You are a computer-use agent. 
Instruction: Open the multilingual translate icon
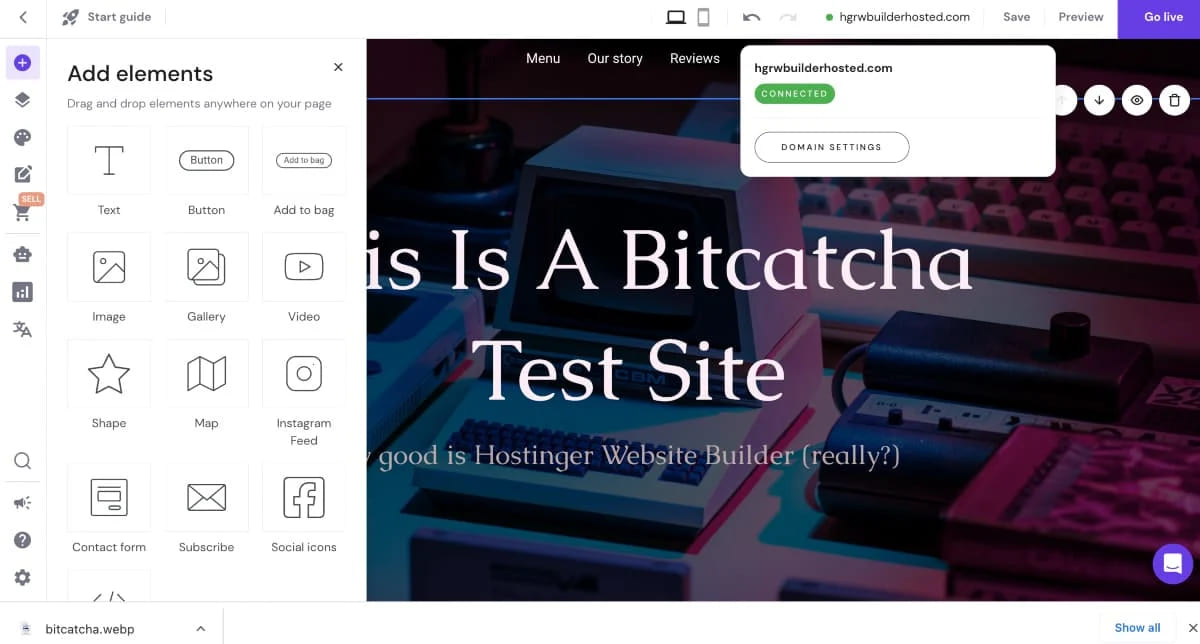22,329
